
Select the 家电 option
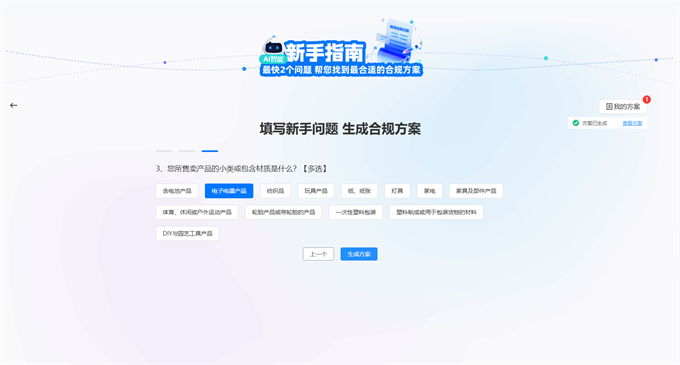point(430,191)
